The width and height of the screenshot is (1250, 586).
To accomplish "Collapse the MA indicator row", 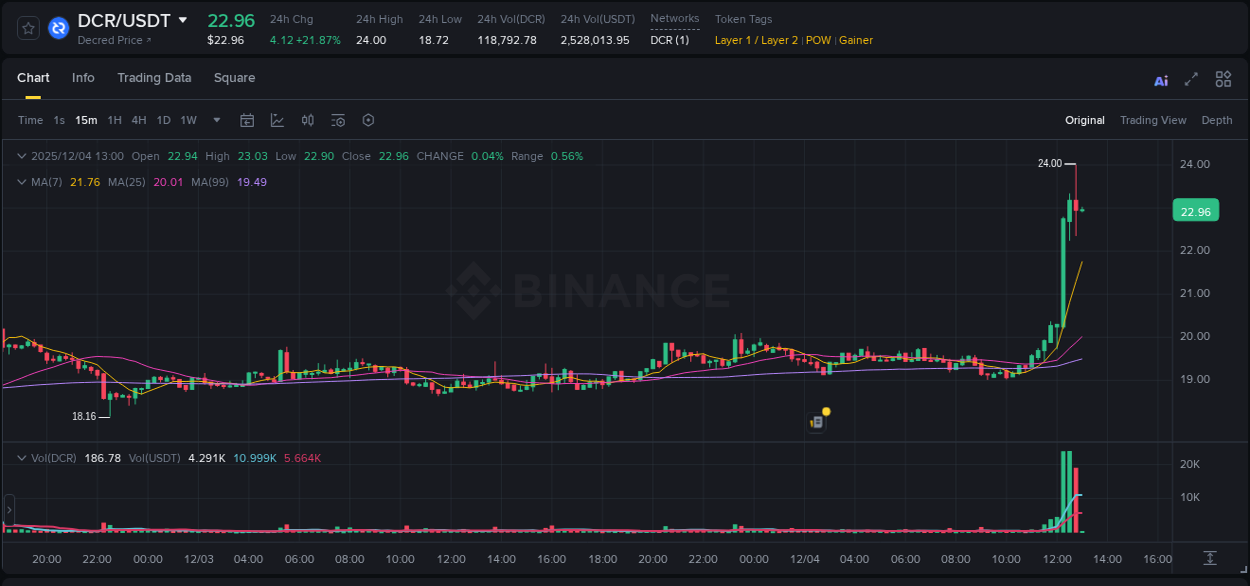I will pyautogui.click(x=21, y=182).
